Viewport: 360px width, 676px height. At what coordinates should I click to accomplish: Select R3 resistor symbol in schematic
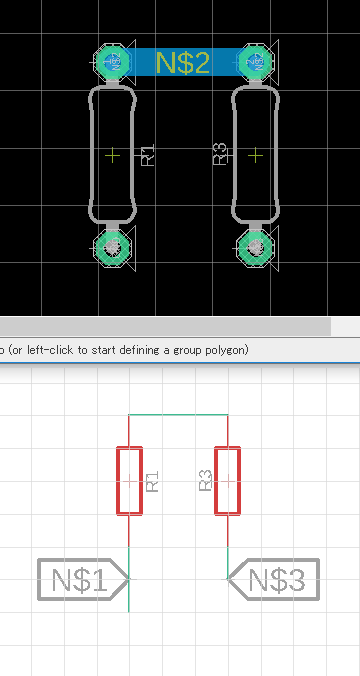click(x=228, y=481)
